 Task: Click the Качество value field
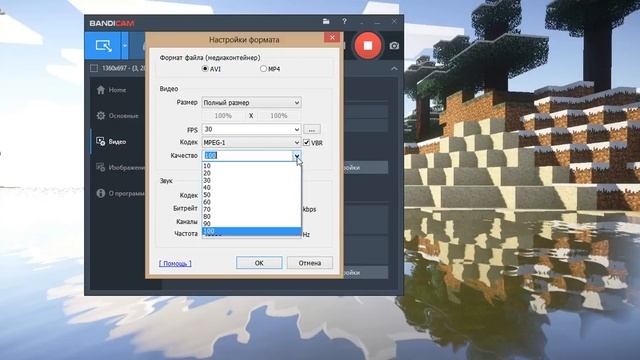(x=247, y=156)
